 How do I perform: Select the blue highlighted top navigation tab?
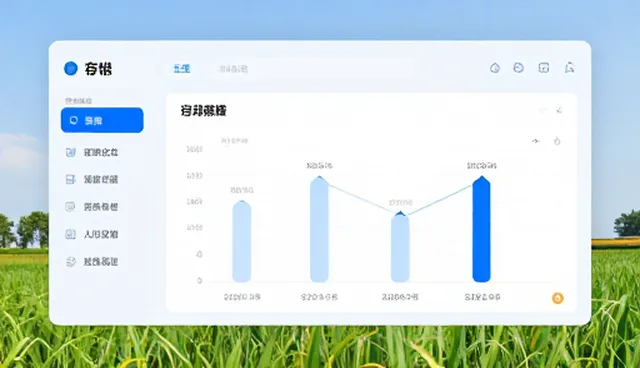click(182, 69)
